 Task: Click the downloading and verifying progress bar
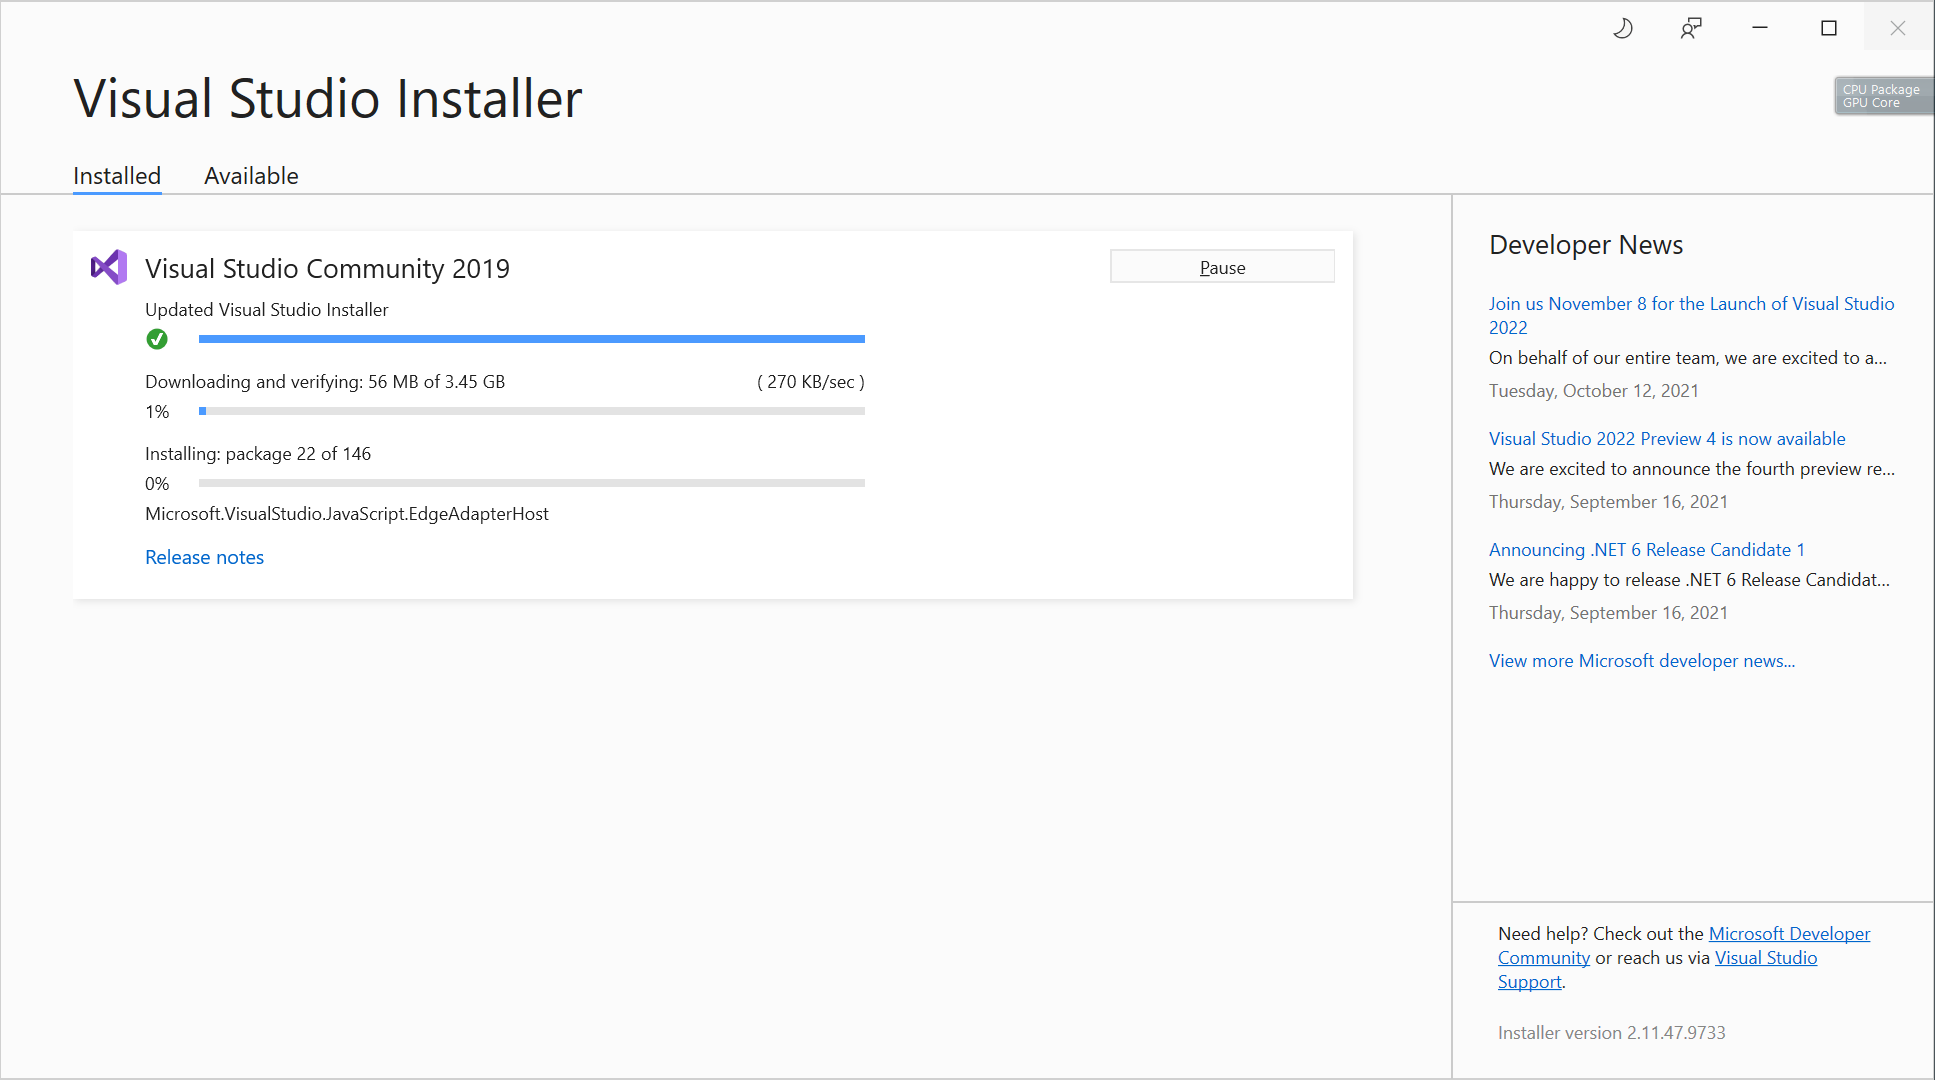[x=531, y=411]
